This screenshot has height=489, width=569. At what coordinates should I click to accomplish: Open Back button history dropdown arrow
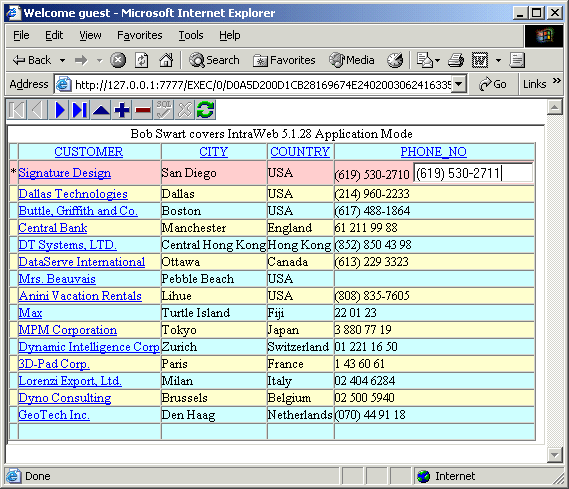pyautogui.click(x=62, y=60)
